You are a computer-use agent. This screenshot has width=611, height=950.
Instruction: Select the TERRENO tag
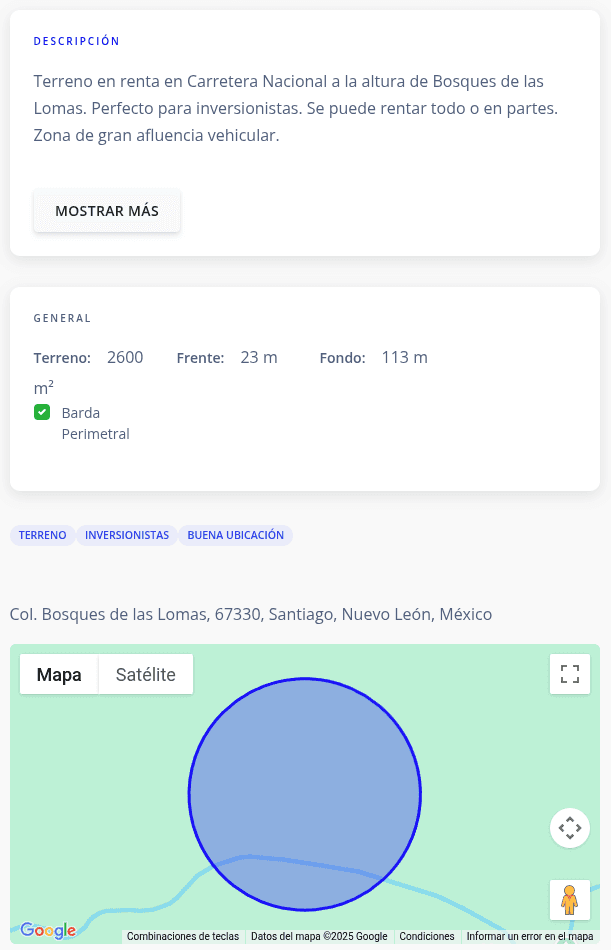tap(42, 535)
